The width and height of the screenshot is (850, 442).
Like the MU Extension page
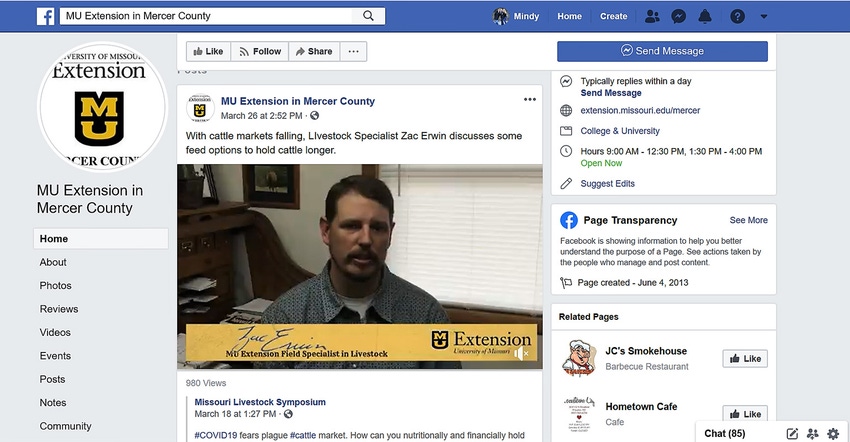(x=209, y=52)
